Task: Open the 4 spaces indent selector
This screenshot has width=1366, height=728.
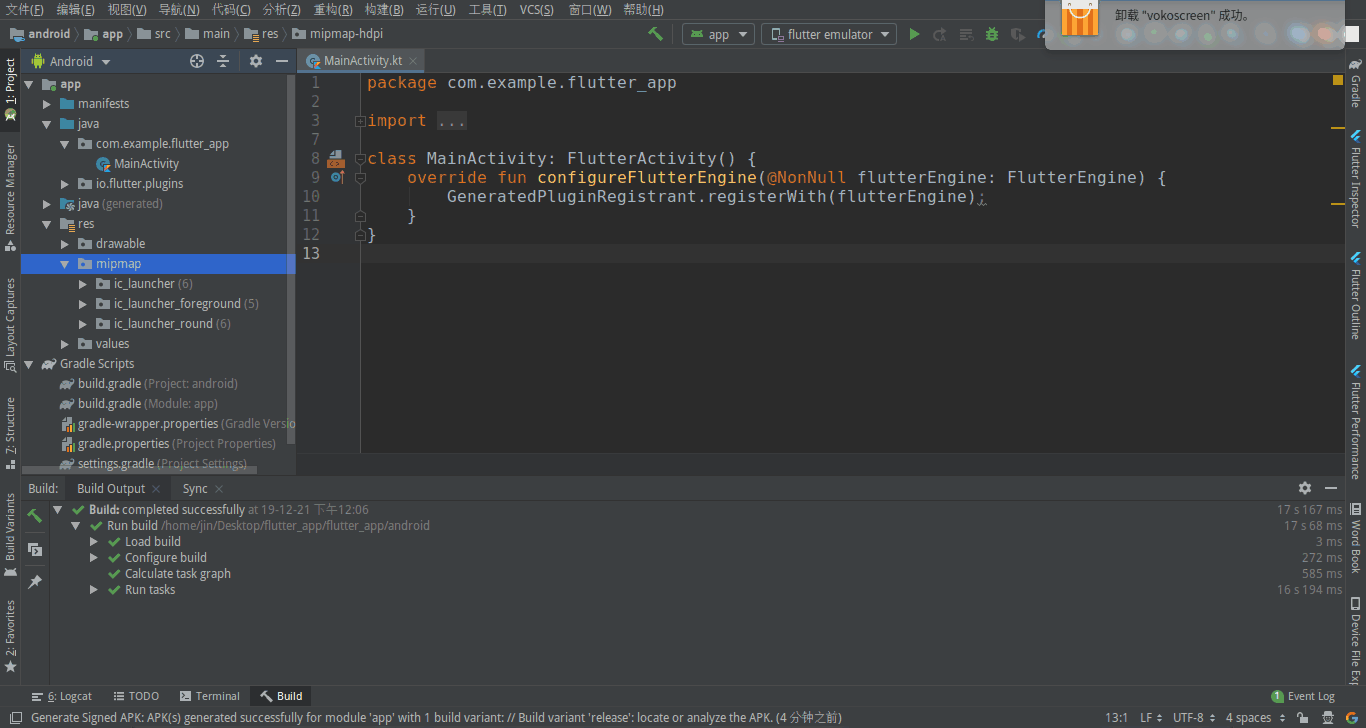Action: 1255,718
